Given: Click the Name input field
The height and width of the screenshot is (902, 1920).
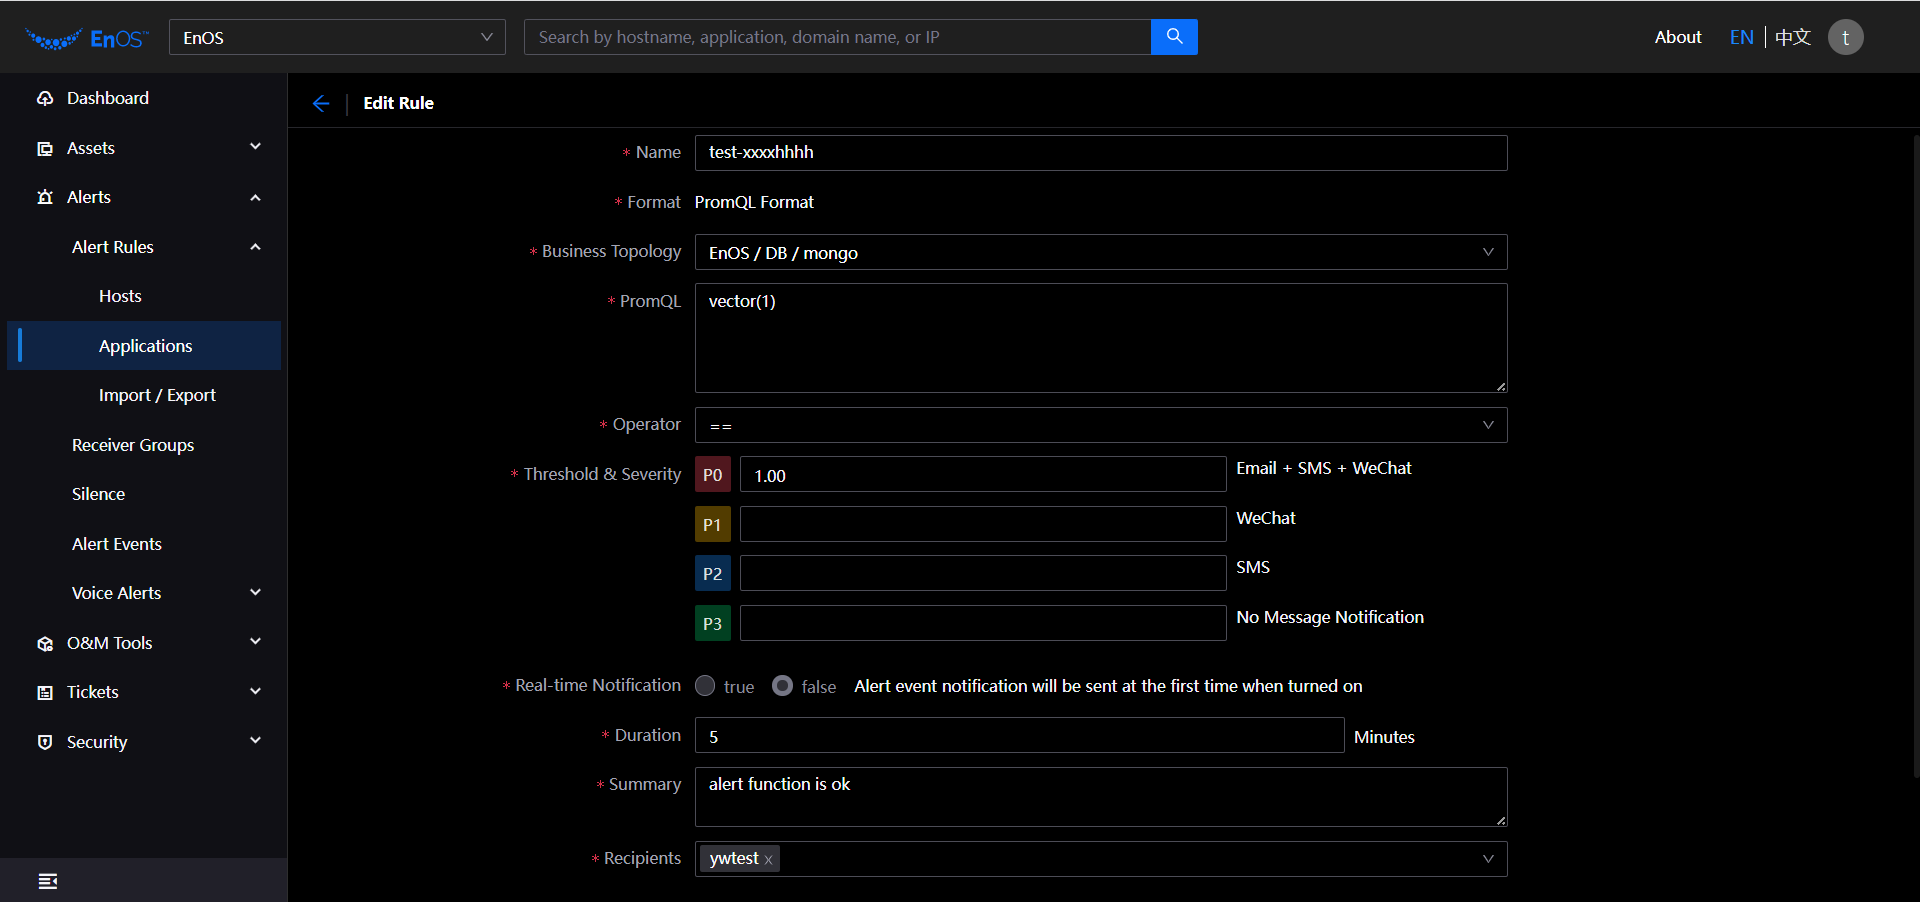Looking at the screenshot, I should tap(1101, 153).
